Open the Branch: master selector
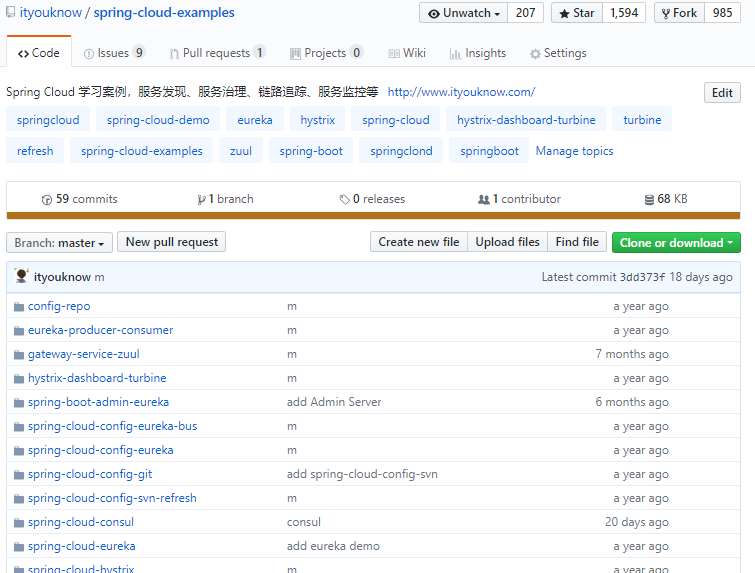 [x=59, y=243]
